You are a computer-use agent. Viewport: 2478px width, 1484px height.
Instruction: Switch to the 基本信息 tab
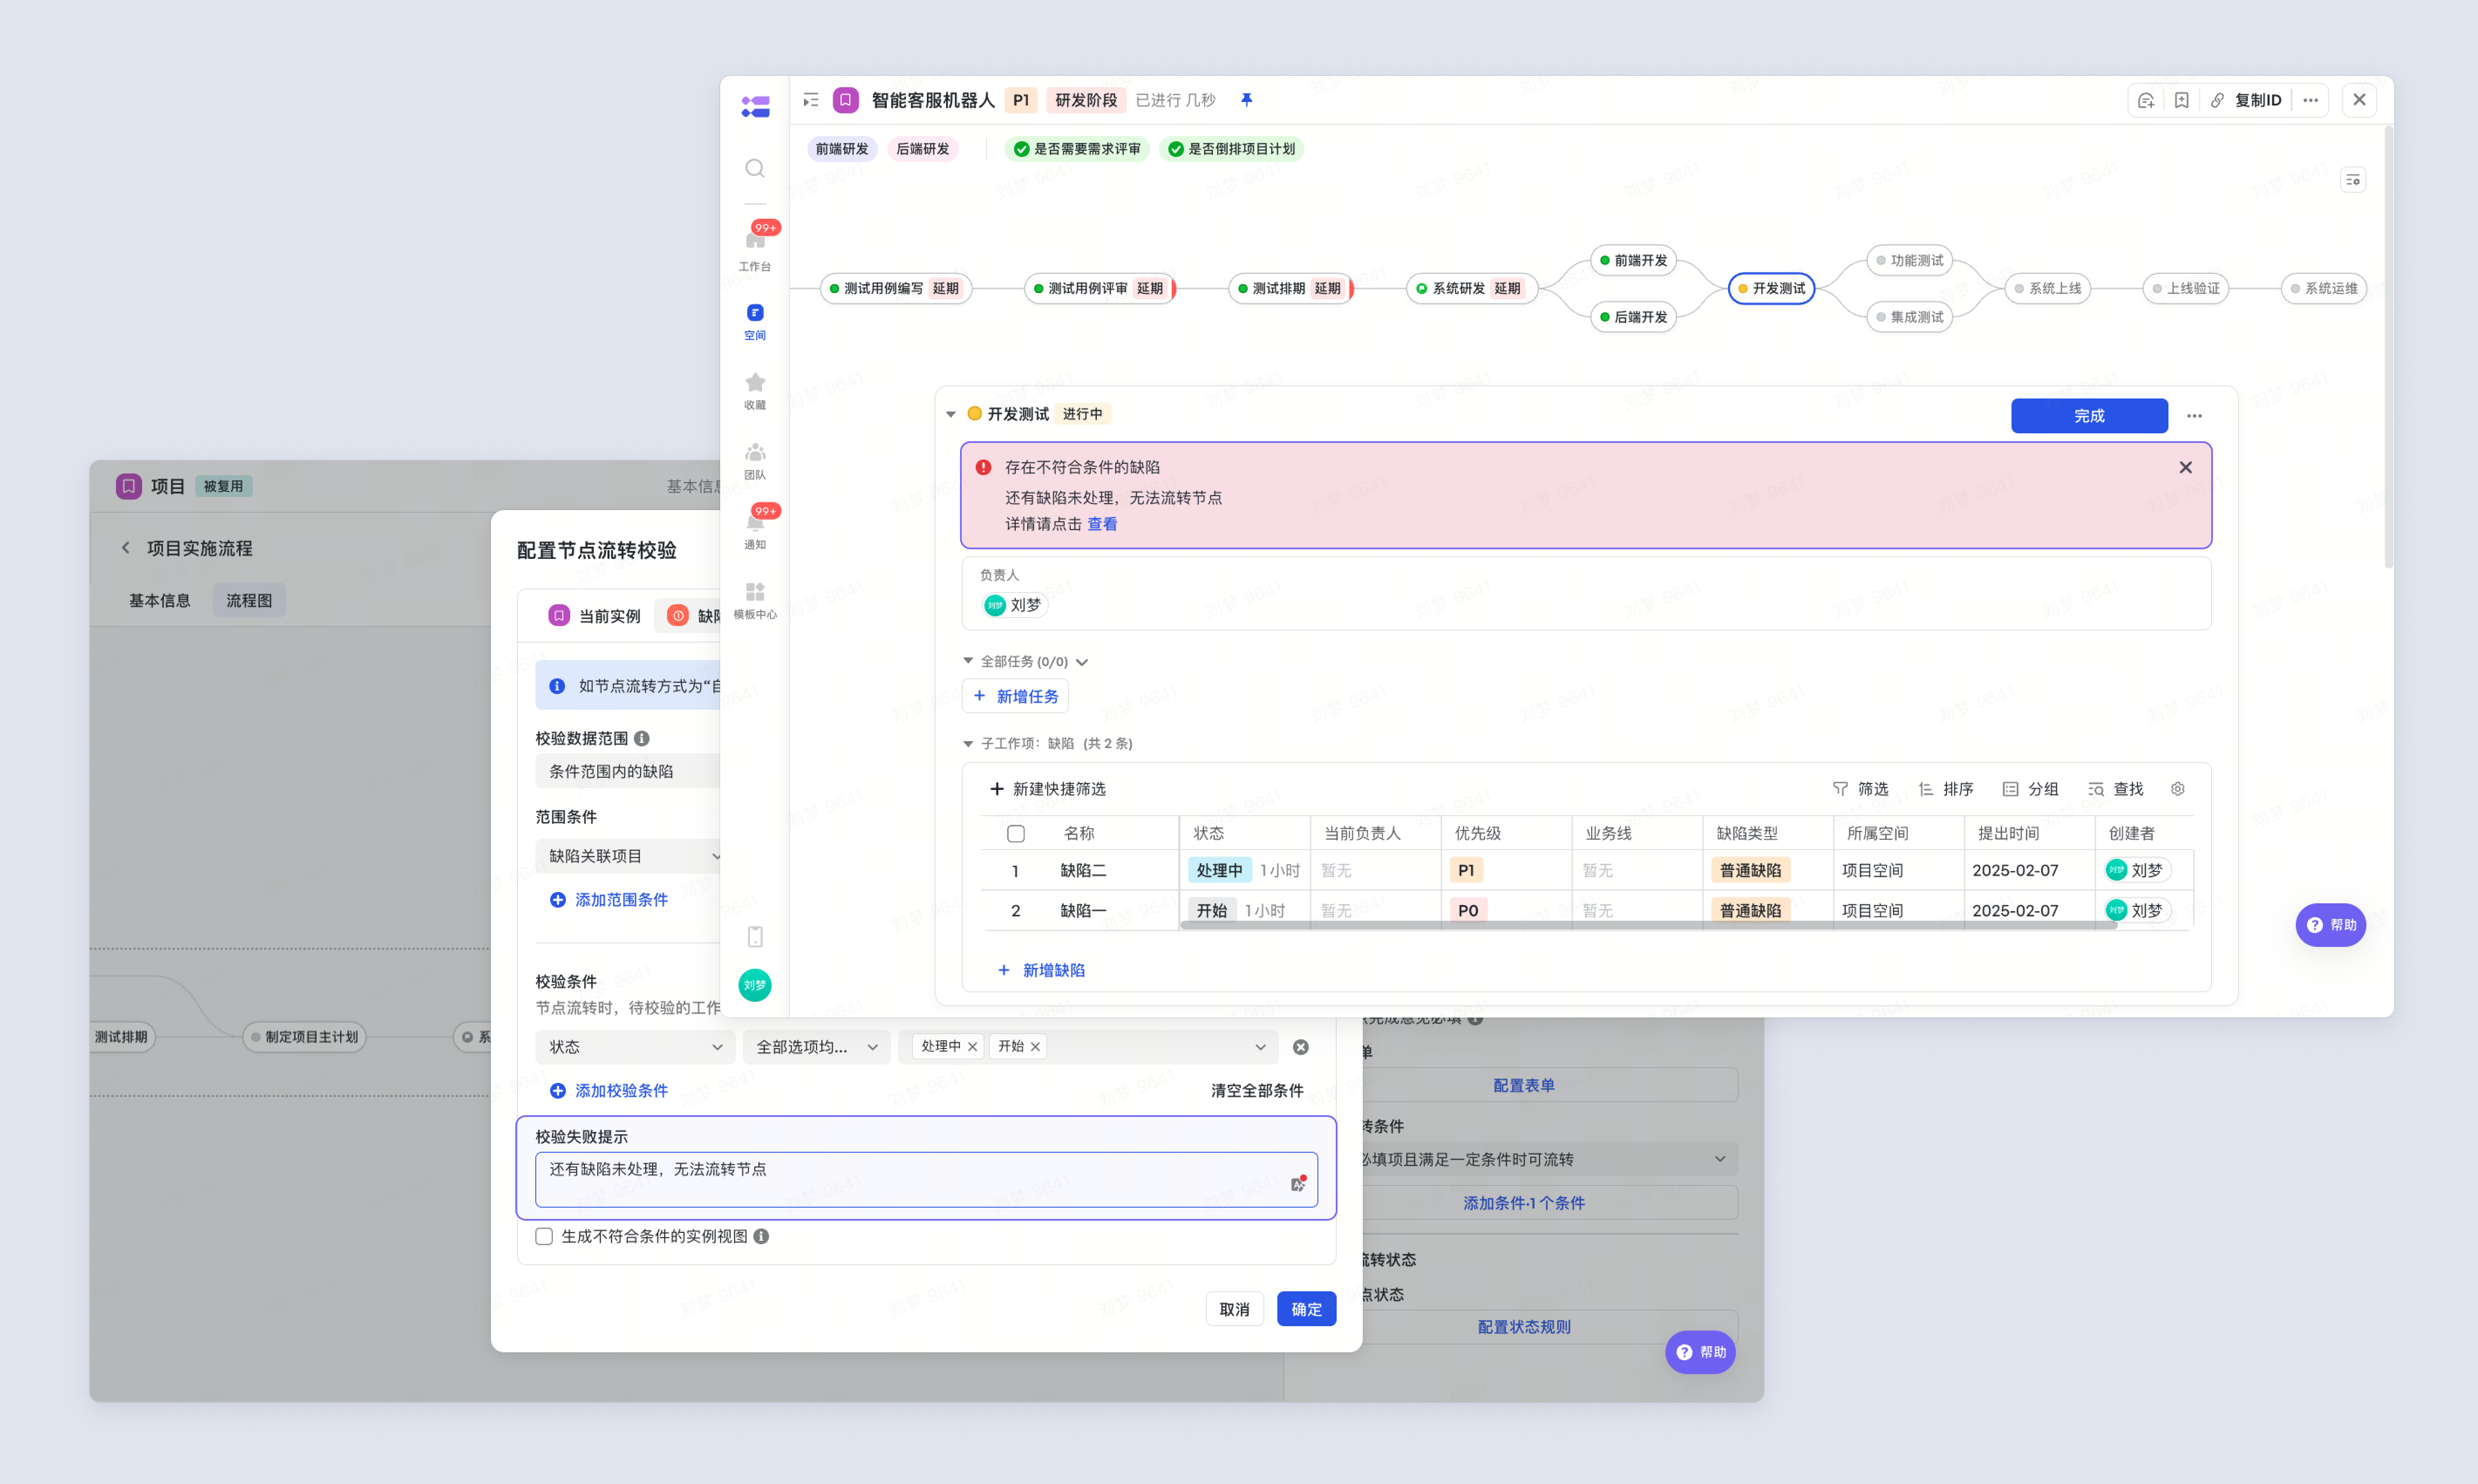(x=159, y=600)
